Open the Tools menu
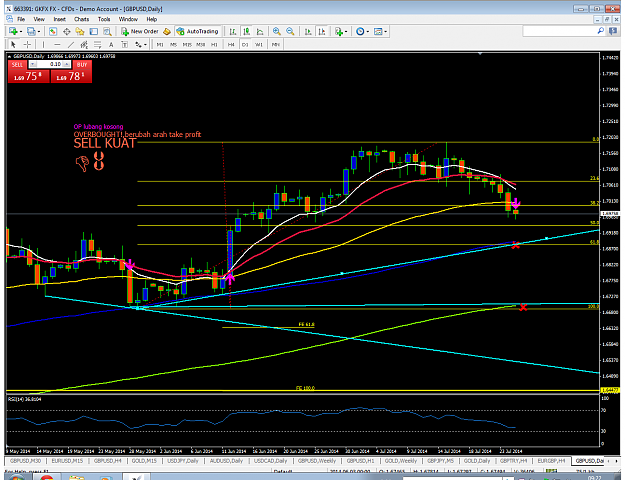The height and width of the screenshot is (480, 625). 104,19
